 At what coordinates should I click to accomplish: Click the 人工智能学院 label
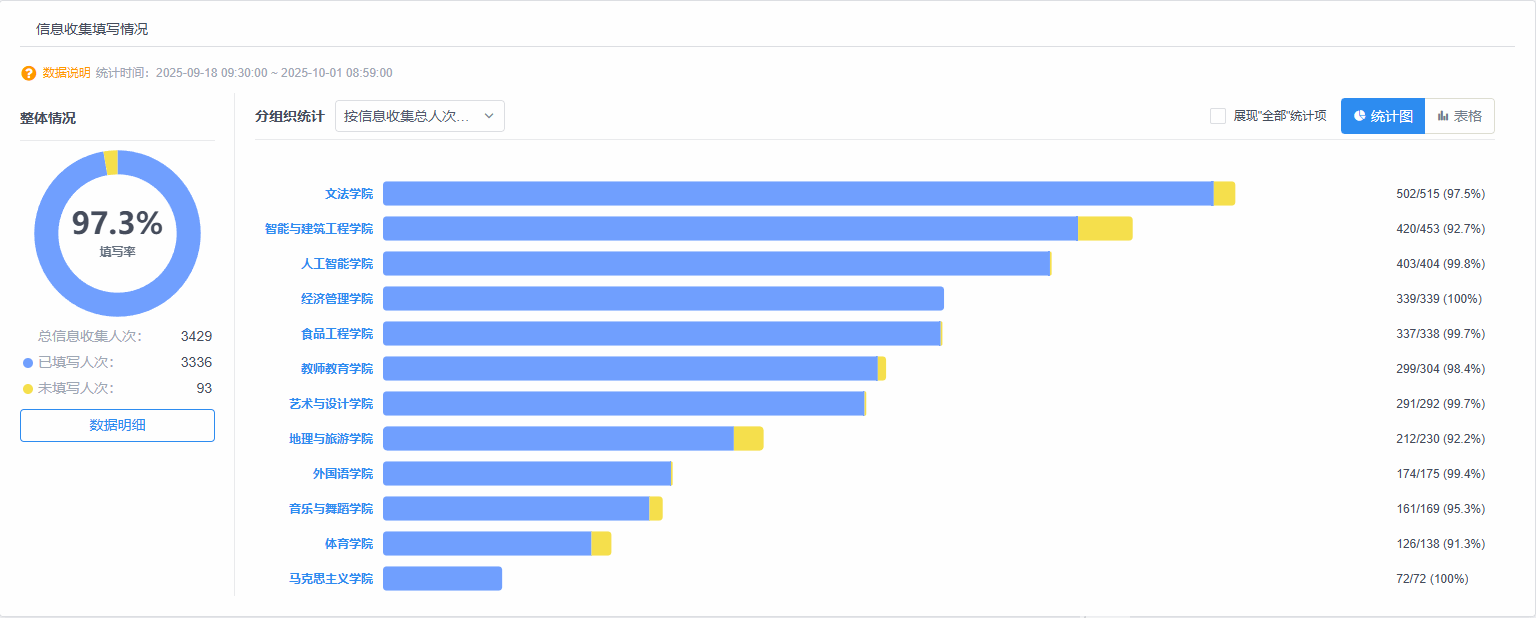[337, 264]
